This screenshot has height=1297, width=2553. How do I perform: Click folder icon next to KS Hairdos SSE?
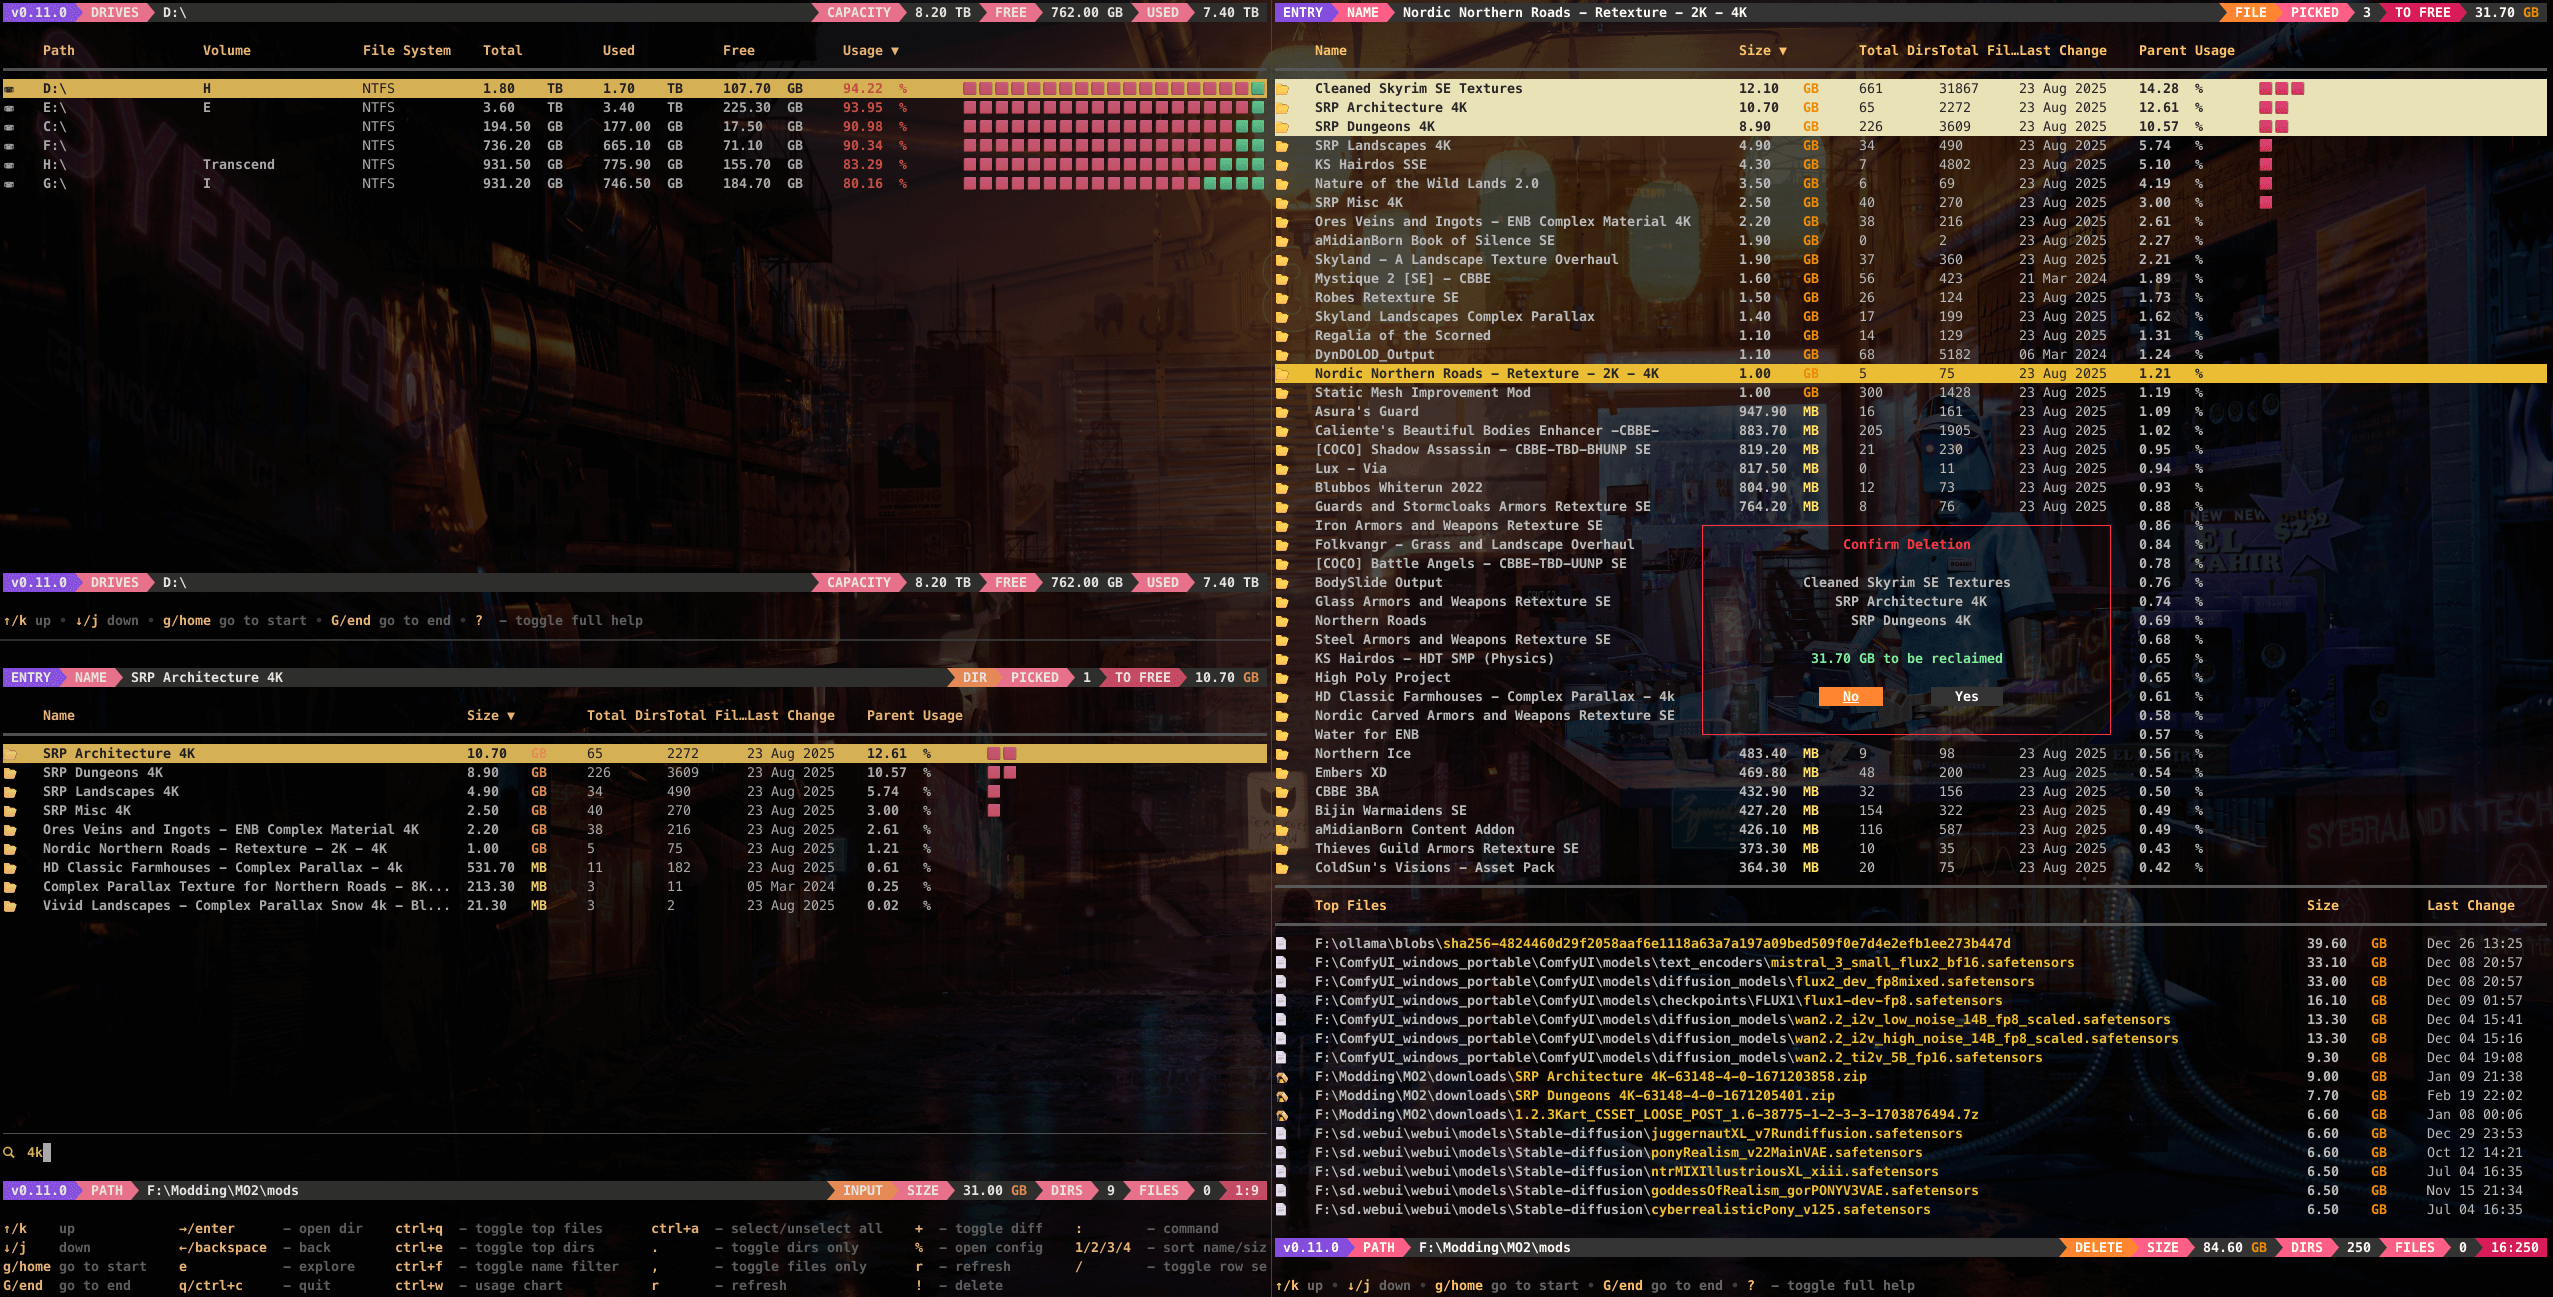(1282, 165)
